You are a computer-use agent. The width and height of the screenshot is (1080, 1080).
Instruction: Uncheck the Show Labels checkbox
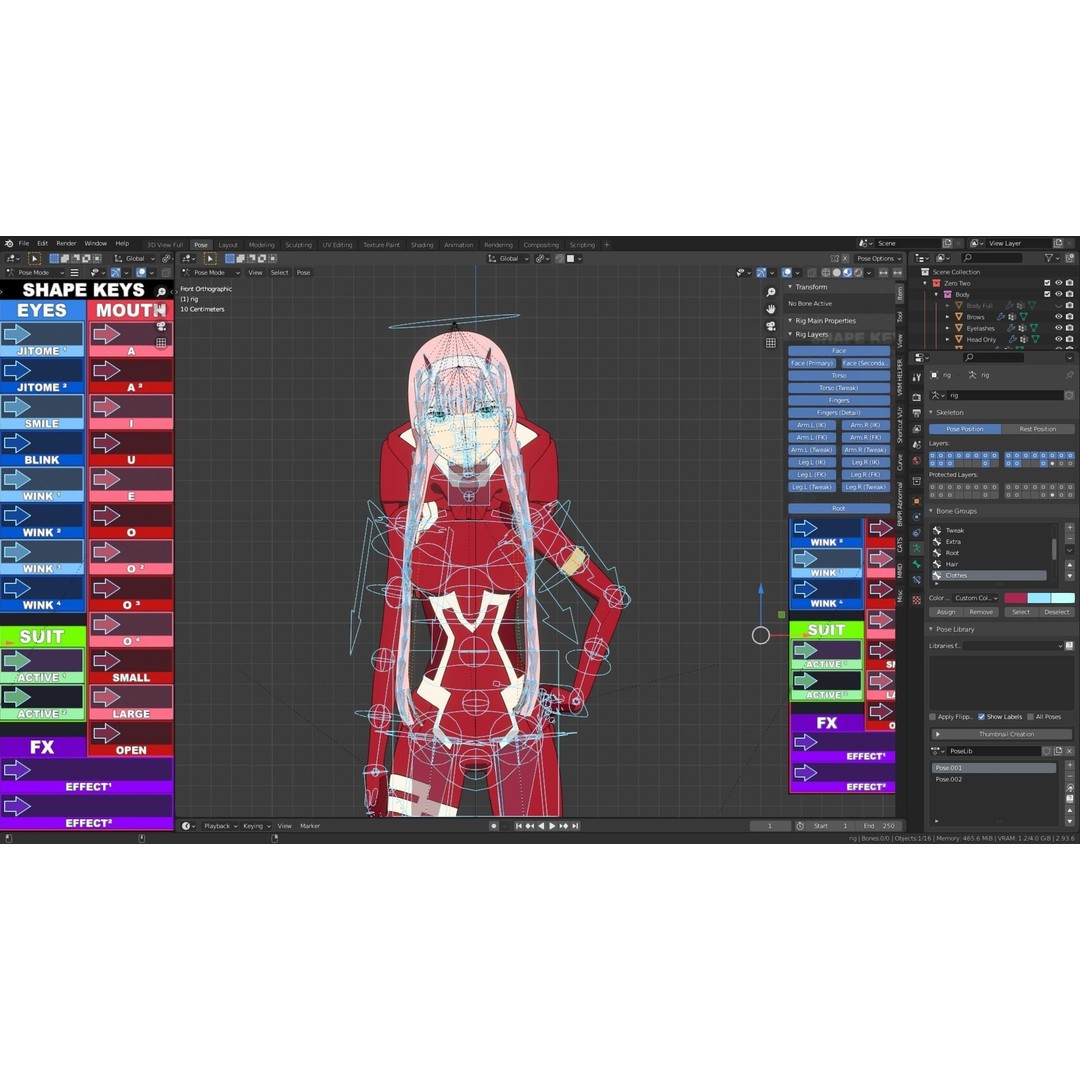click(982, 717)
